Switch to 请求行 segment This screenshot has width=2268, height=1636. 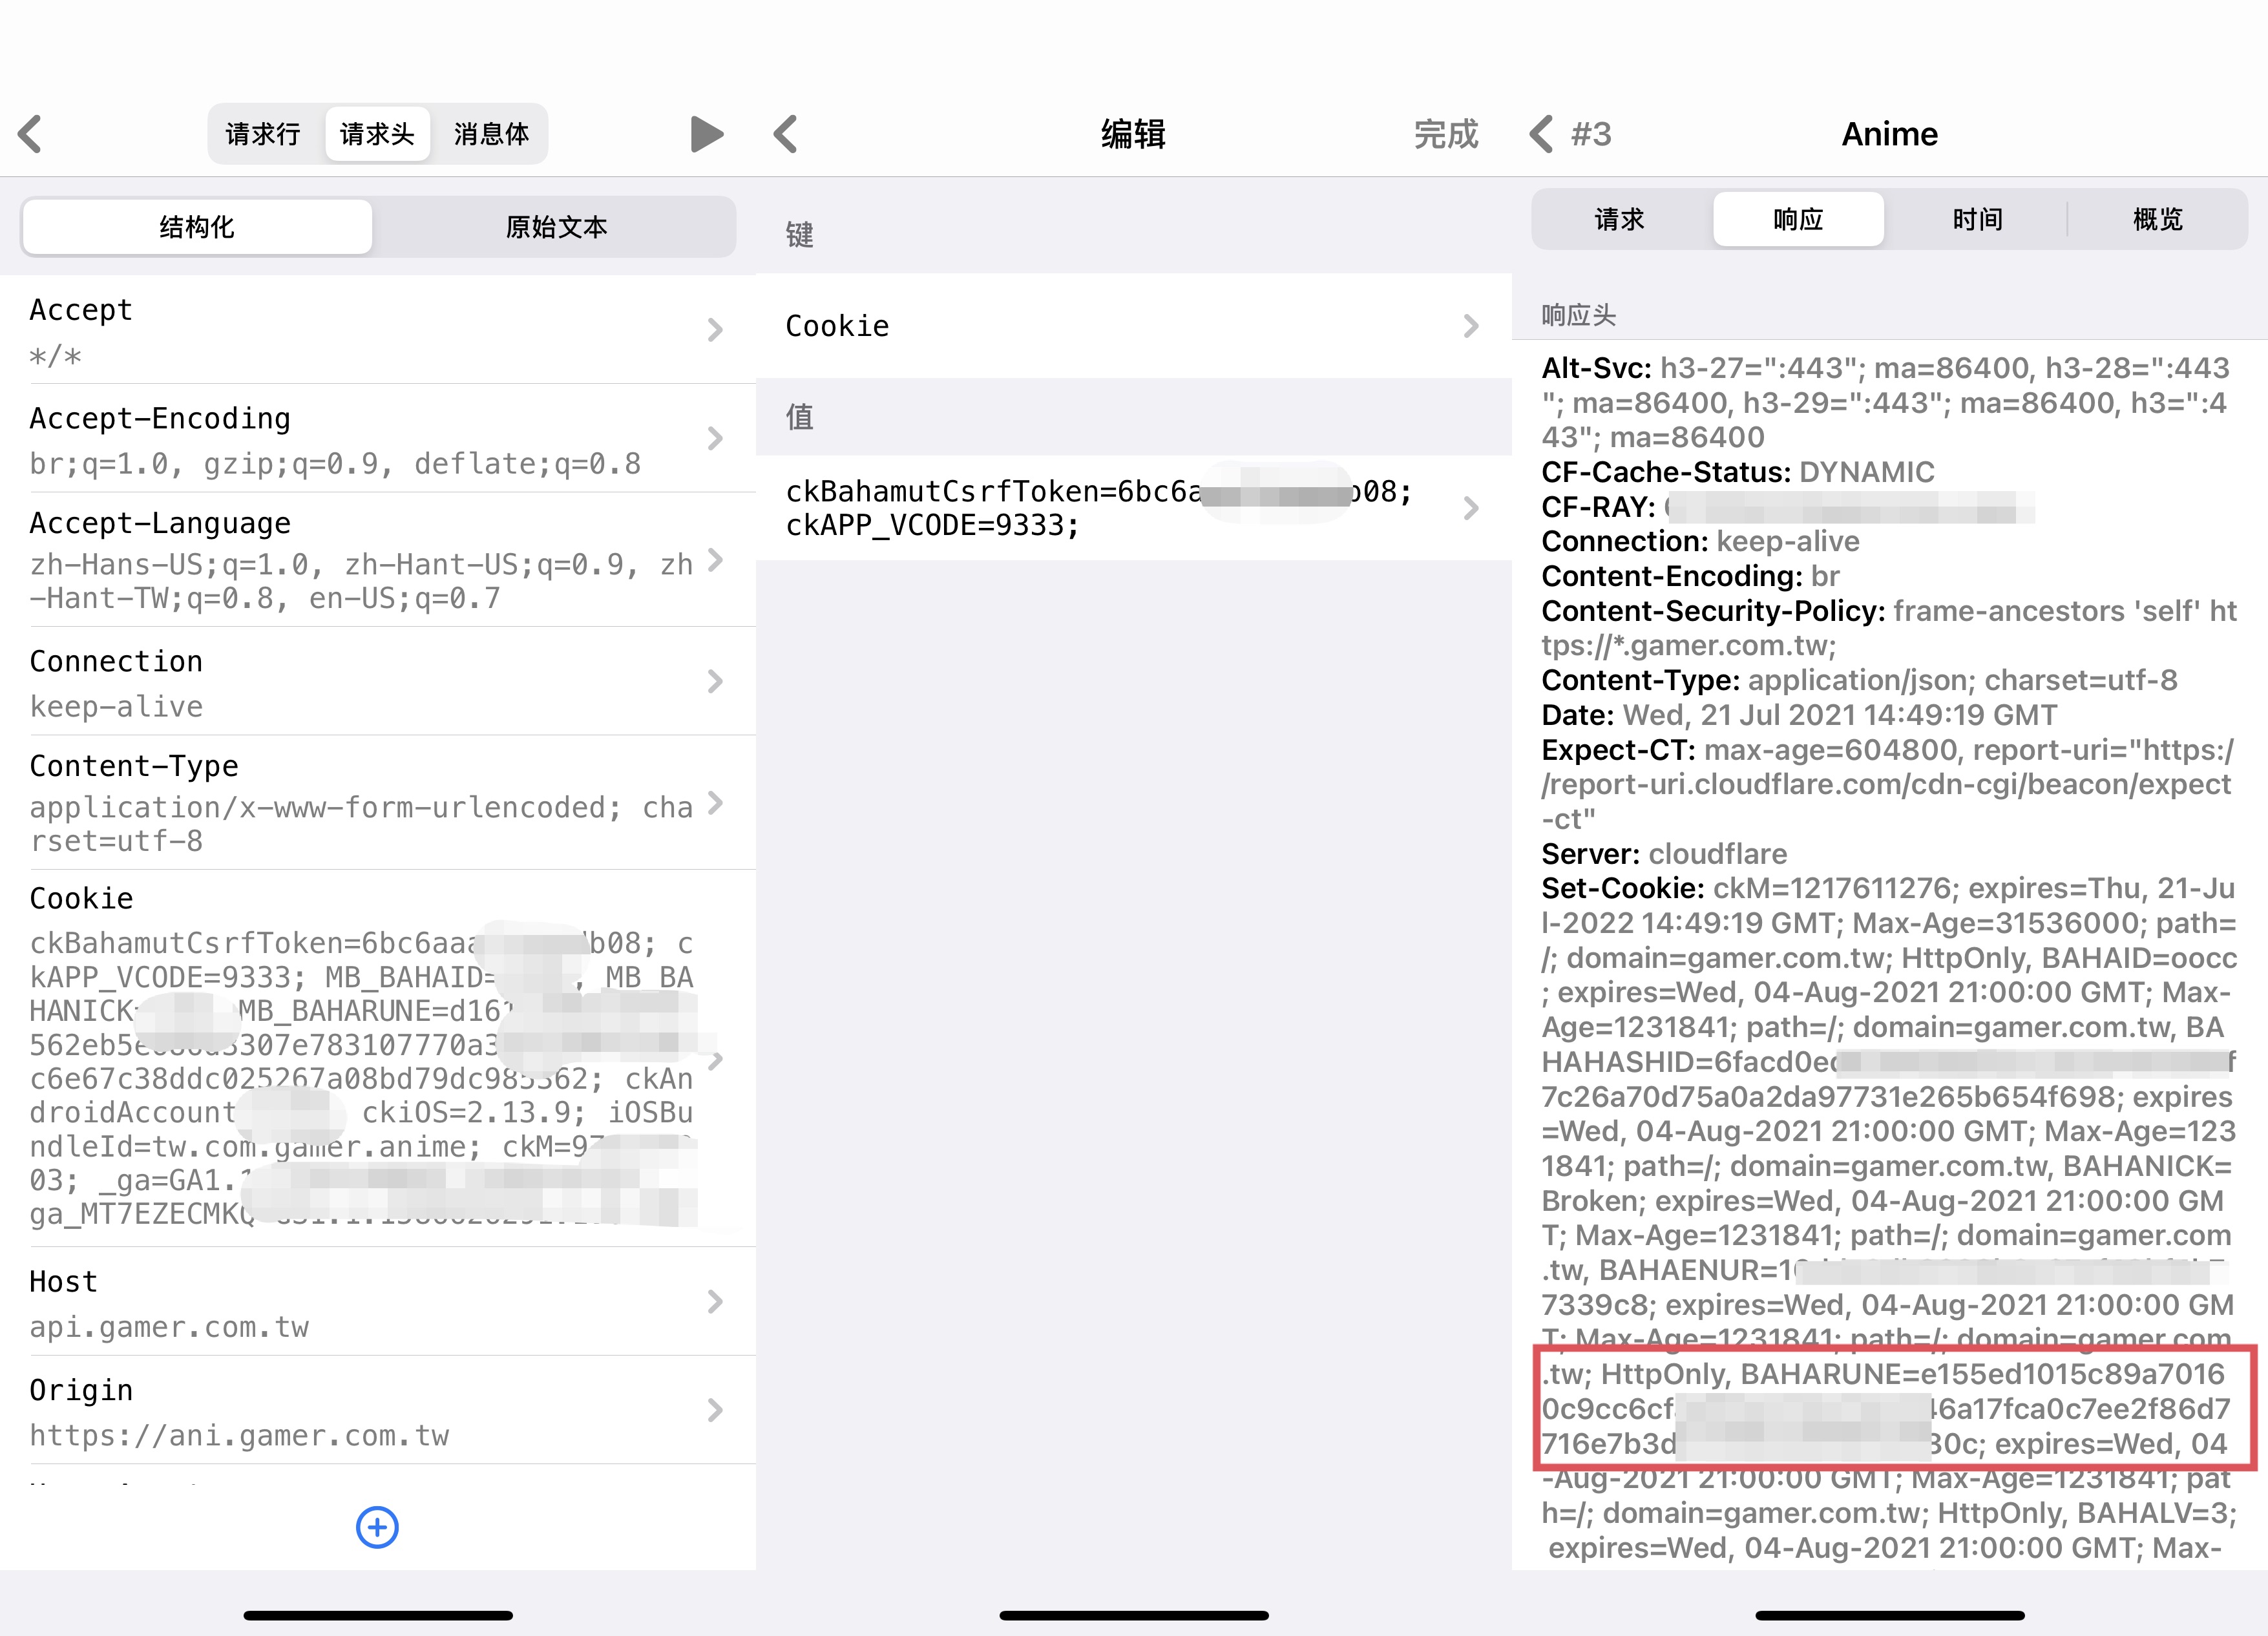pos(263,134)
